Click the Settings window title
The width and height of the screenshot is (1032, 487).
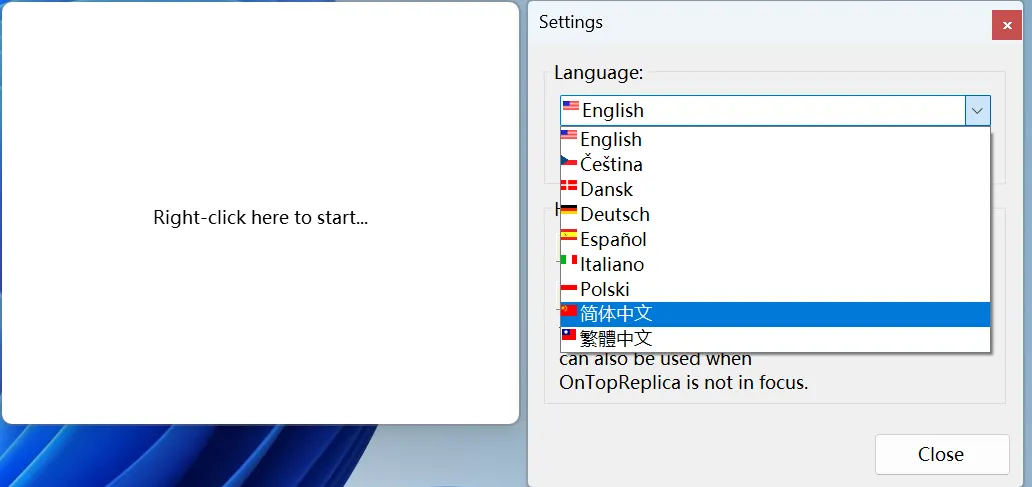coord(571,22)
